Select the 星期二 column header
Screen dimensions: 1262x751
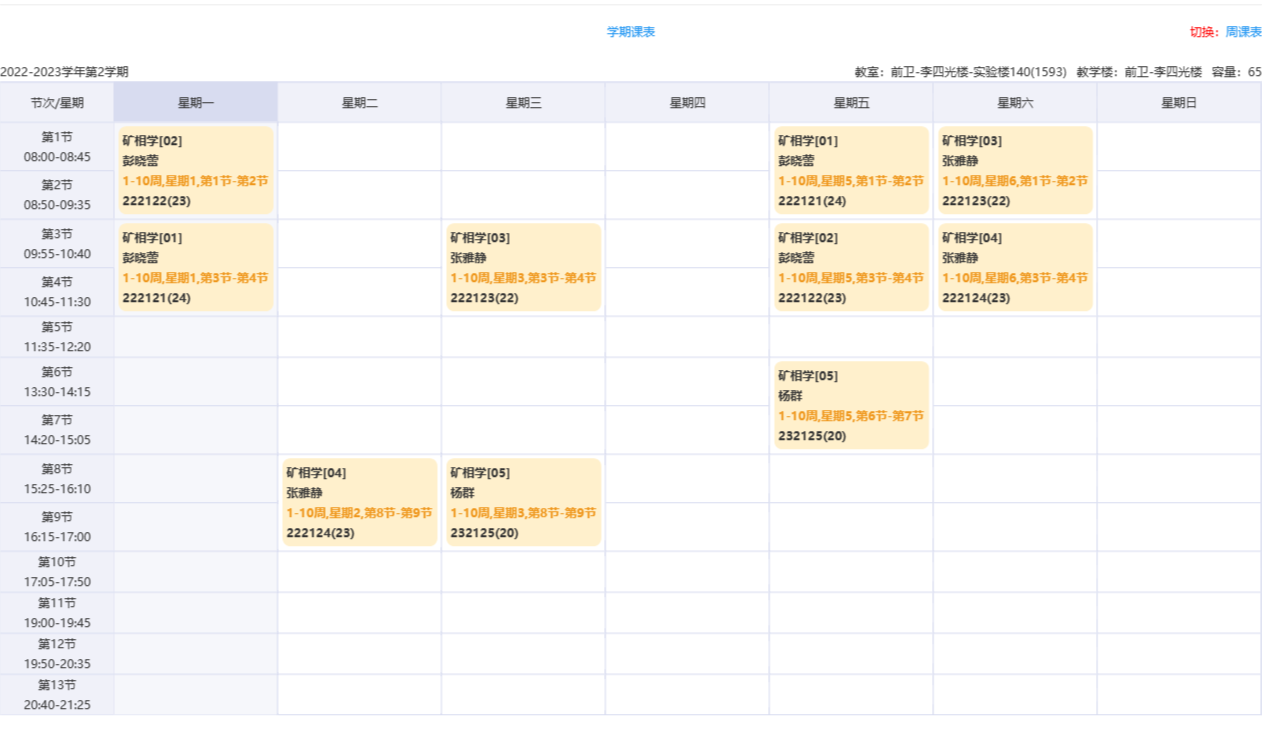360,103
